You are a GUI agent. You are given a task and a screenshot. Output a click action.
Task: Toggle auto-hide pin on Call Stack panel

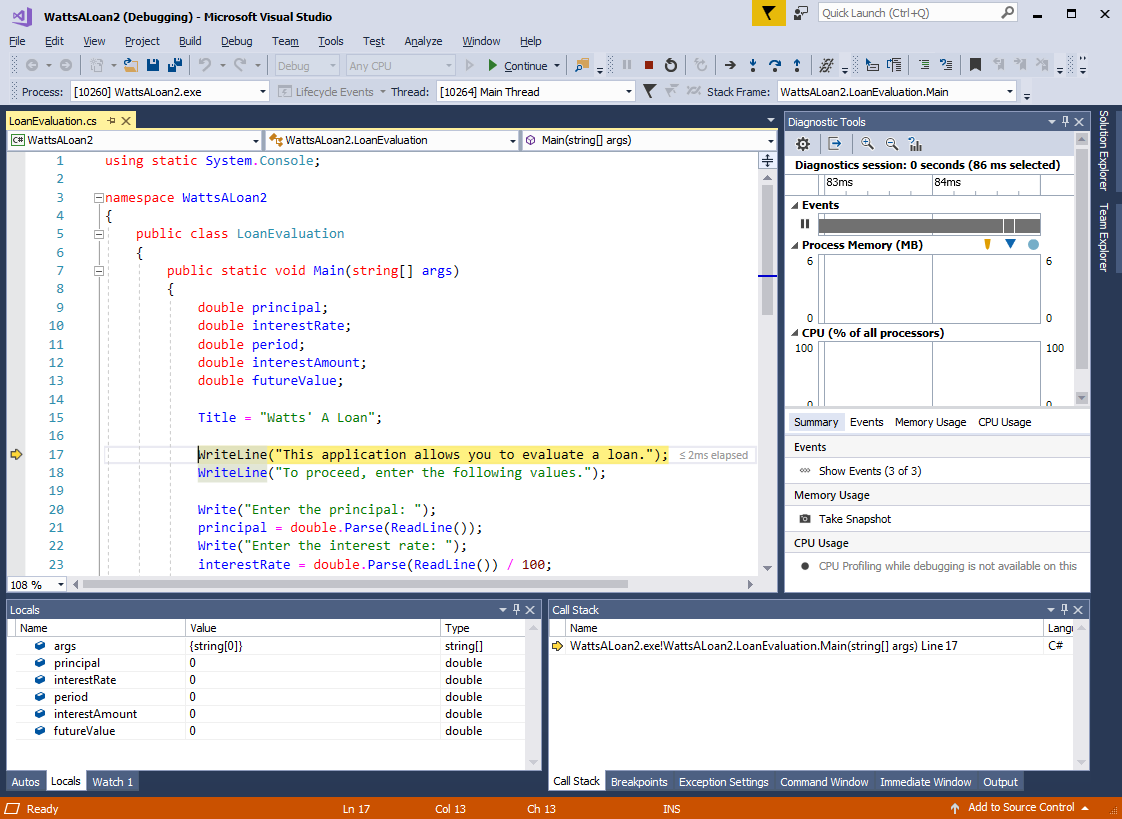(x=1065, y=609)
